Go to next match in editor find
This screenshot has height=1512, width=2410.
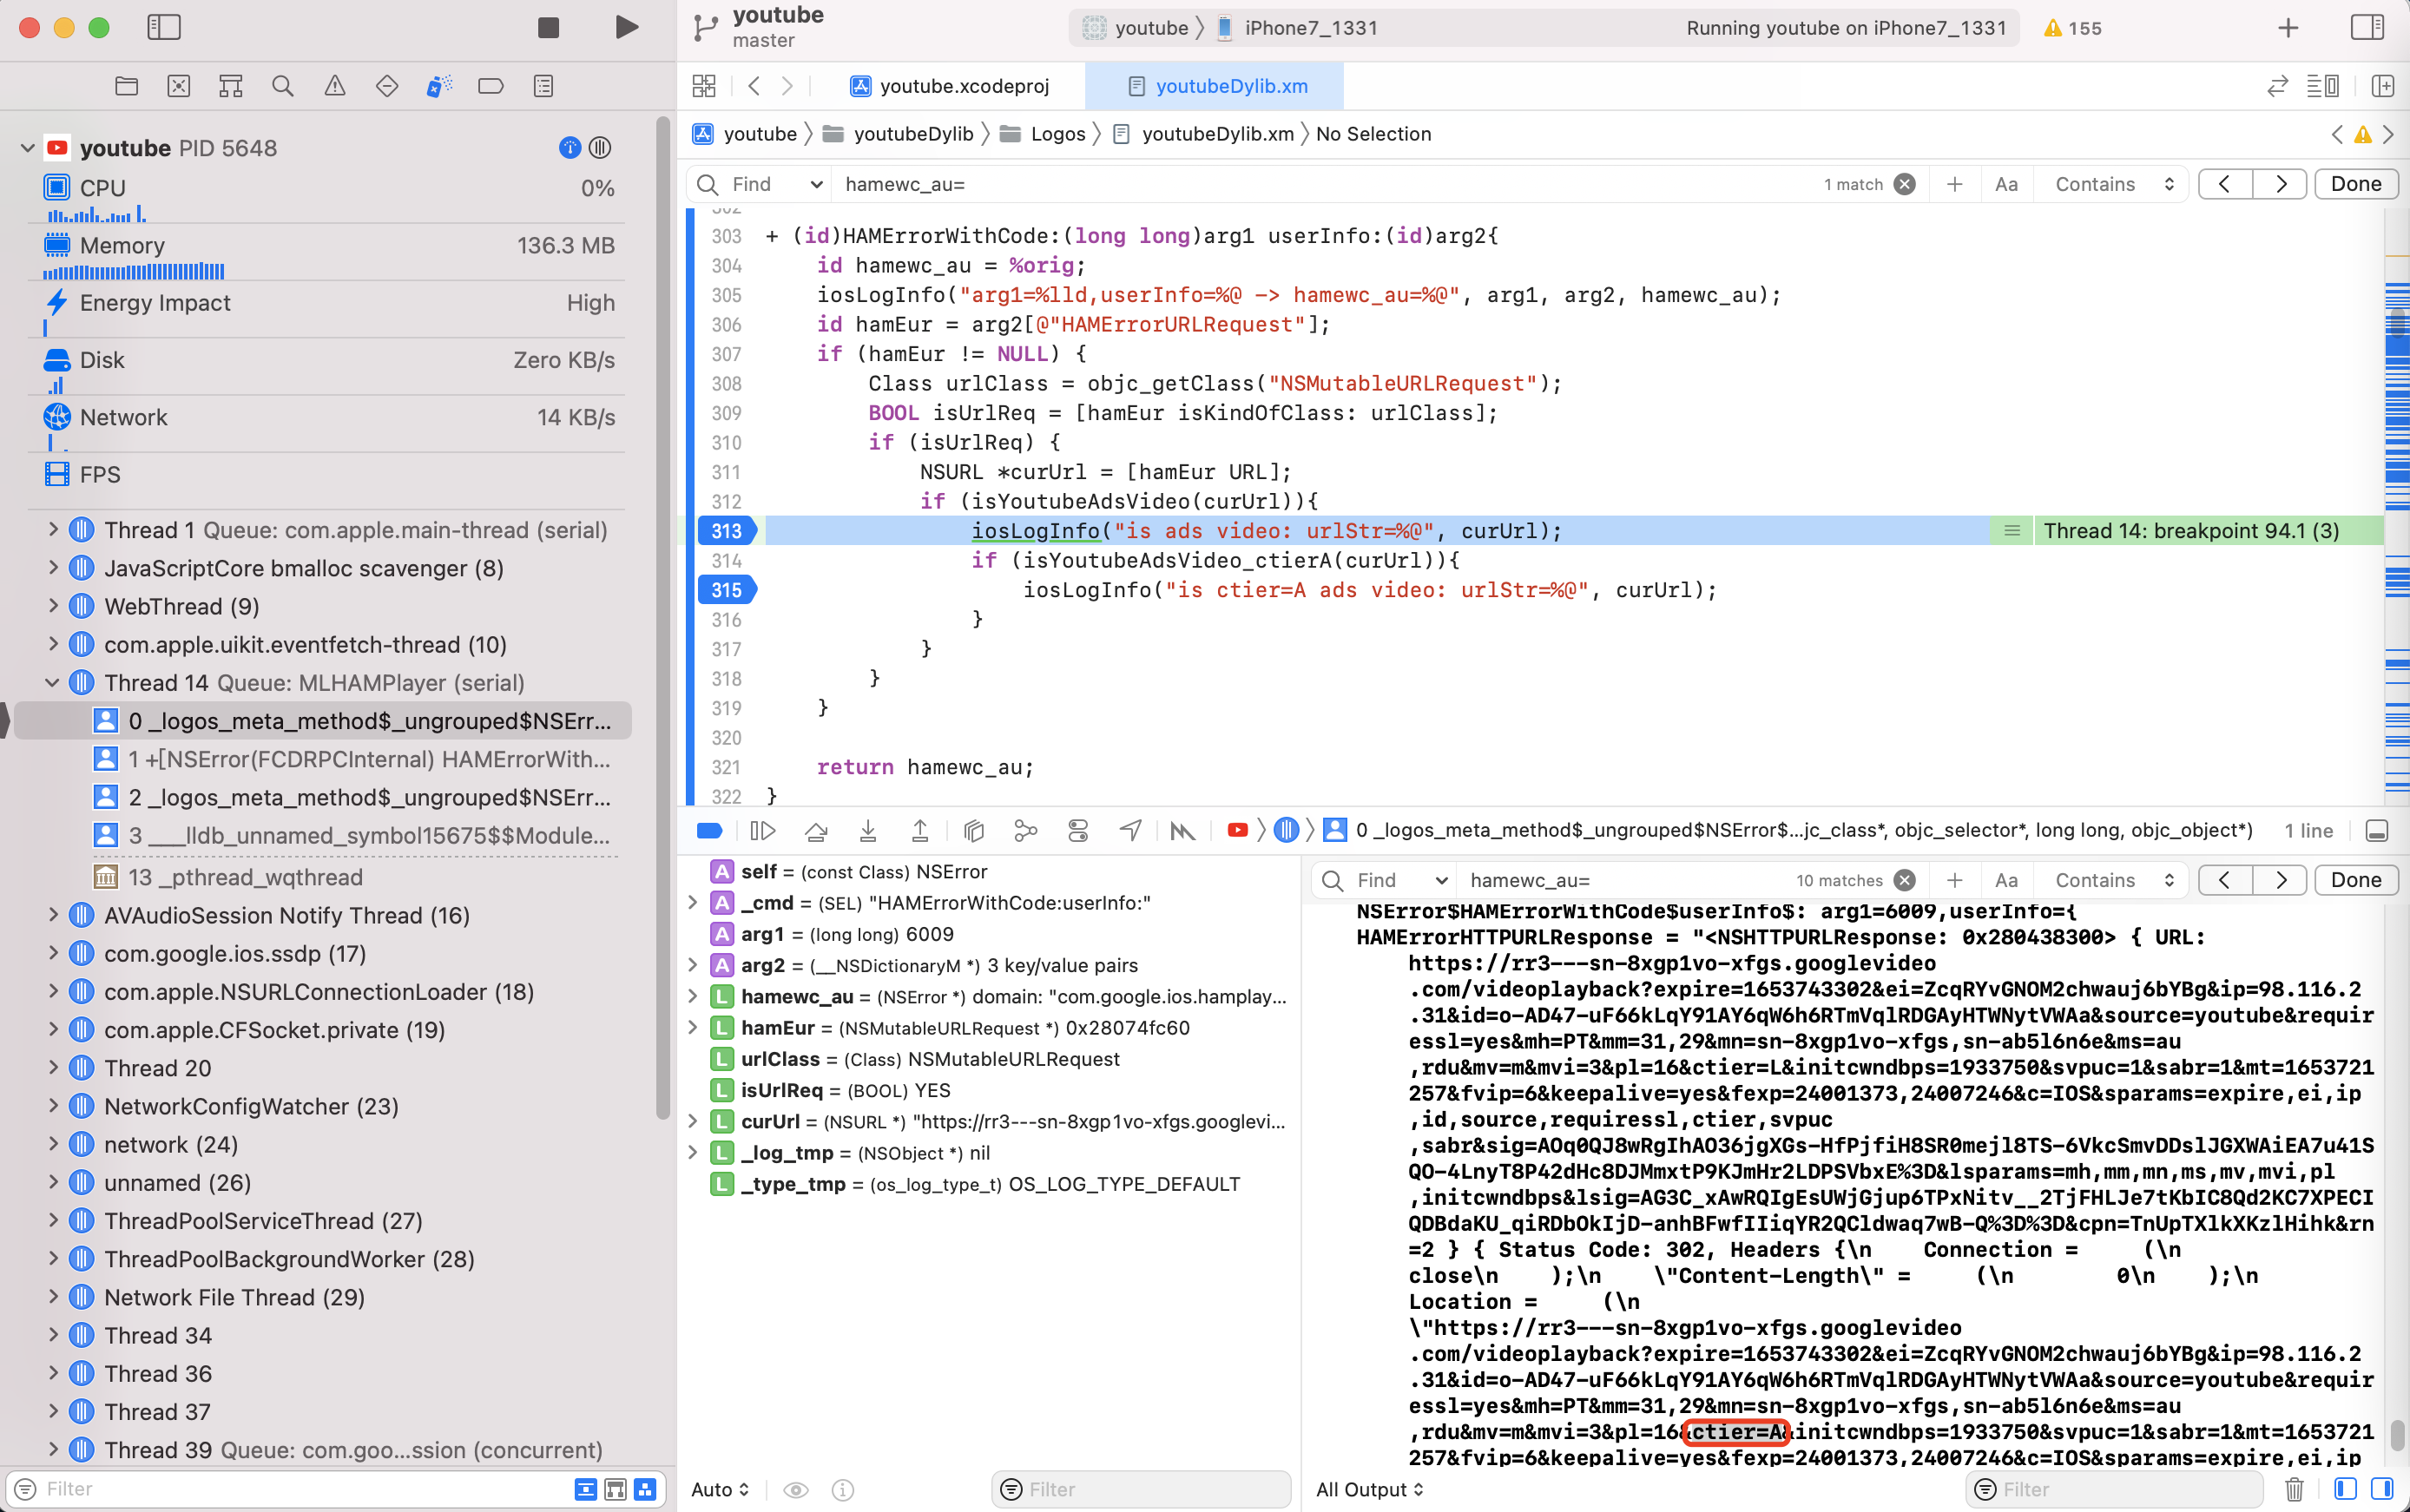[2281, 184]
